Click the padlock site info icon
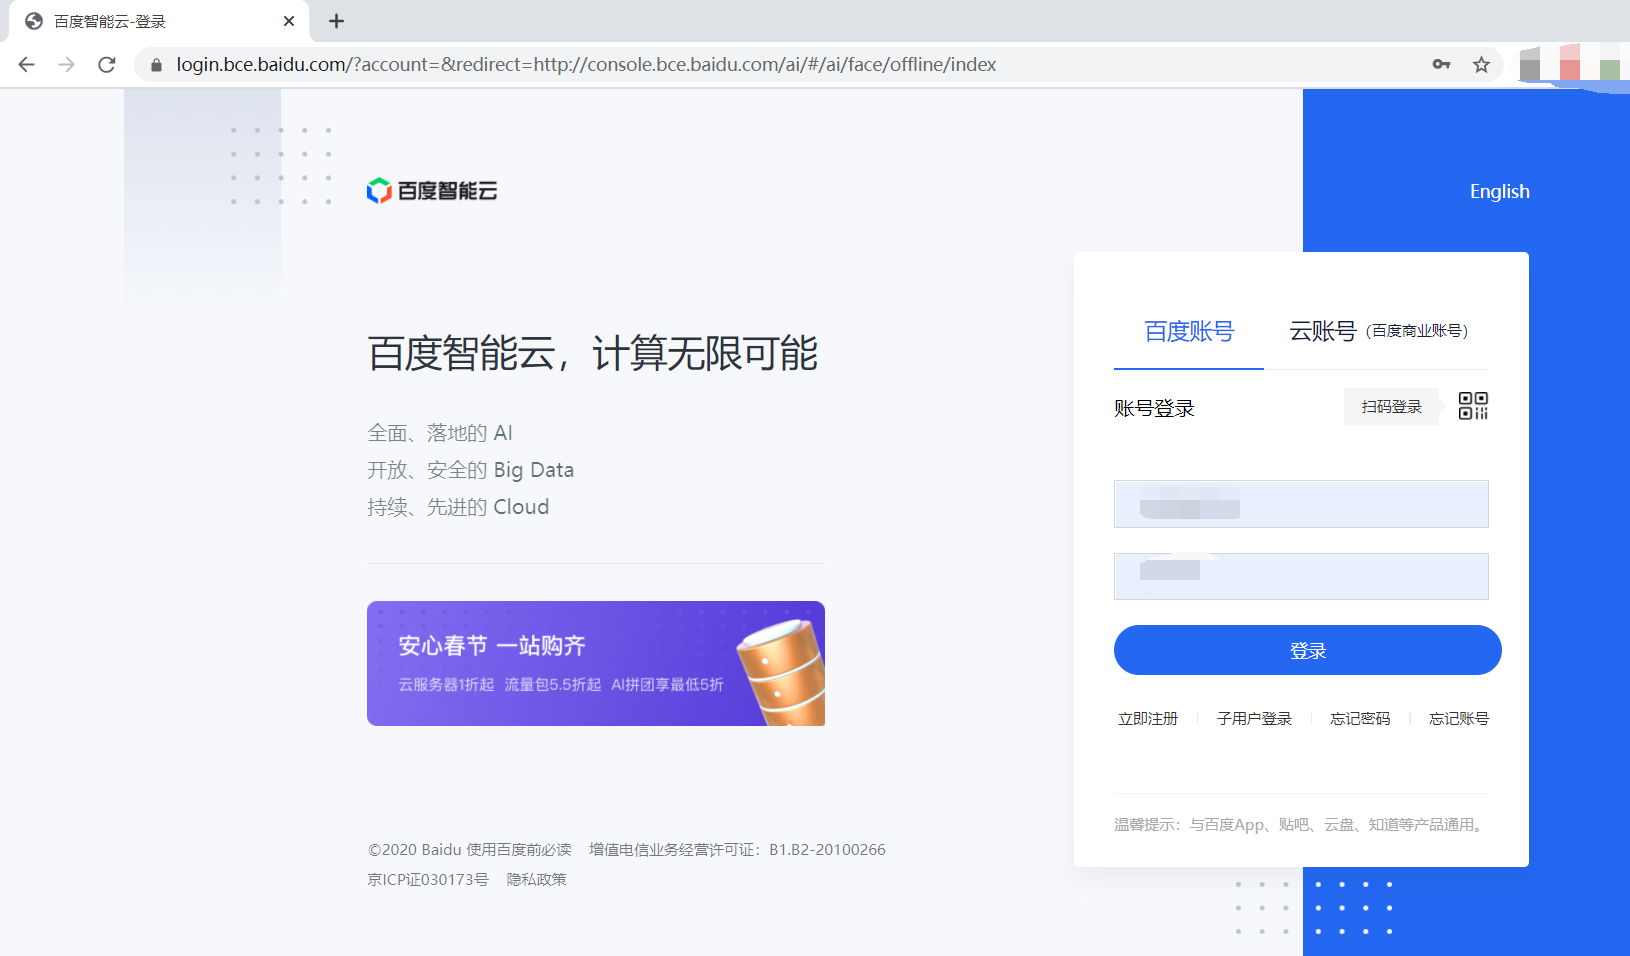The width and height of the screenshot is (1630, 956). [x=156, y=65]
